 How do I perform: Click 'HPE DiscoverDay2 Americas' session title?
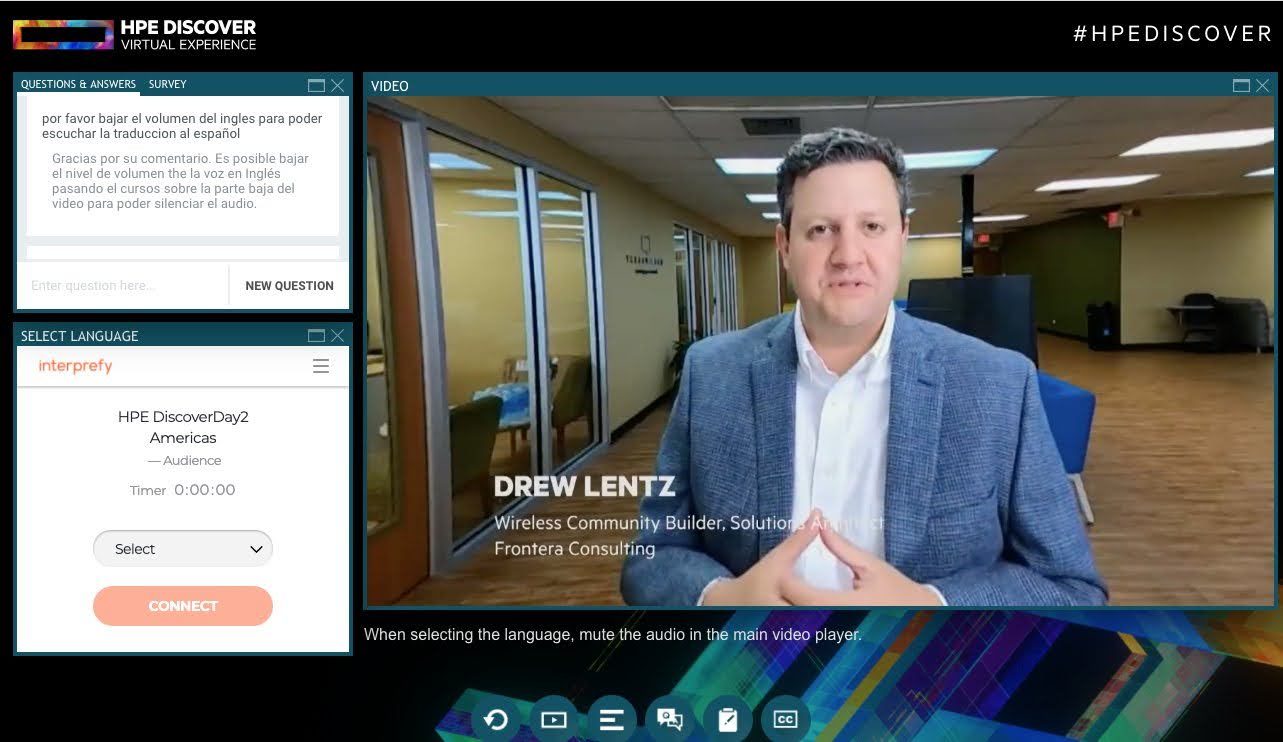point(183,427)
